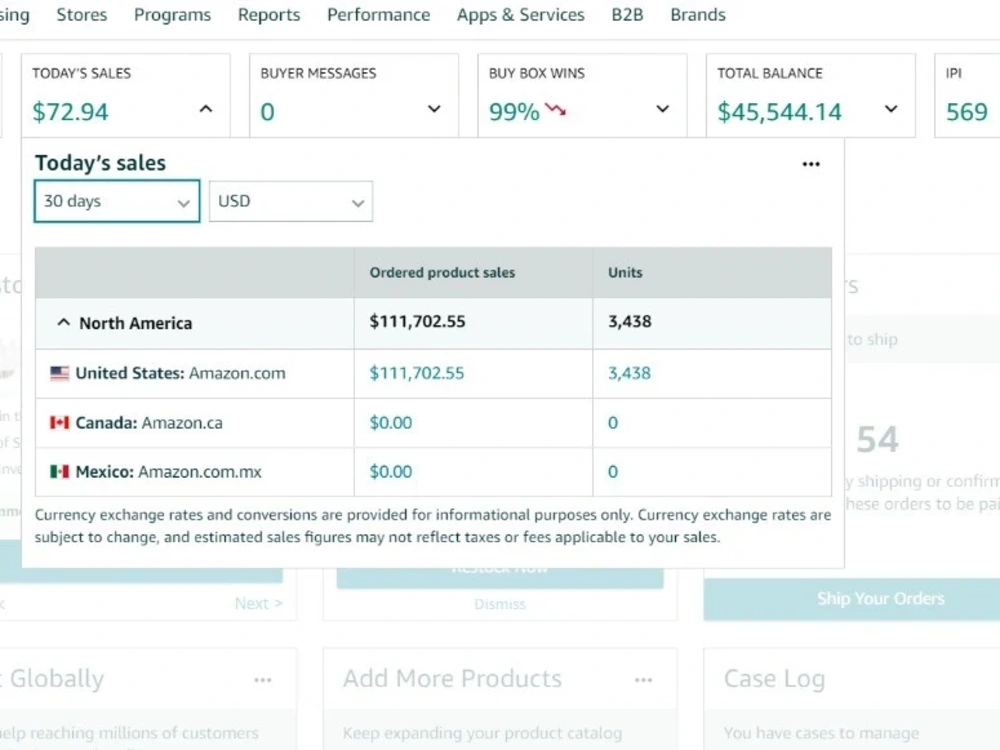Click the Canada: Amazon.ca row label
1000x750 pixels.
[149, 423]
